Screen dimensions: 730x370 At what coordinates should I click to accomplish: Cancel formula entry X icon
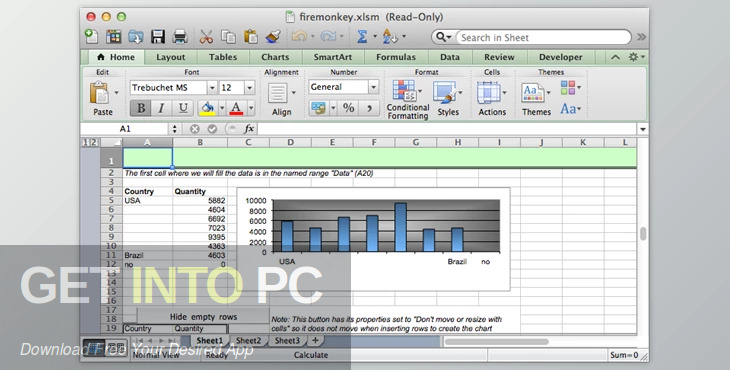pyautogui.click(x=195, y=129)
